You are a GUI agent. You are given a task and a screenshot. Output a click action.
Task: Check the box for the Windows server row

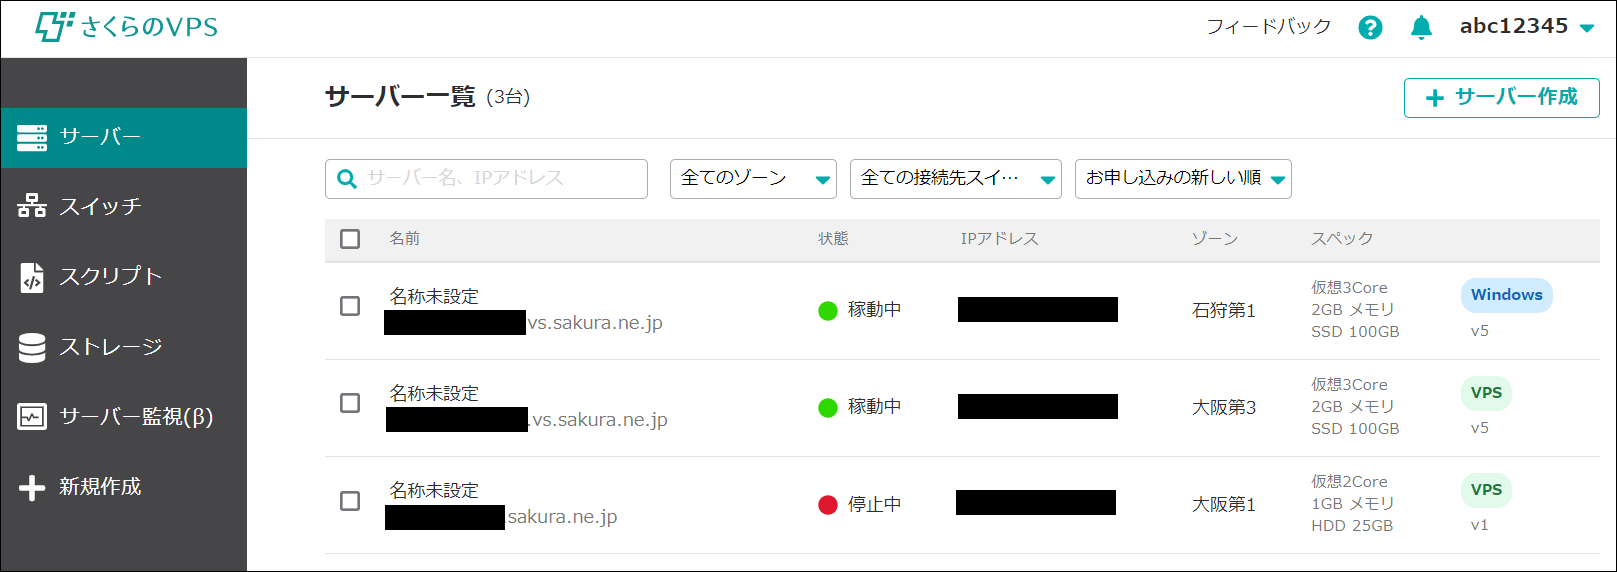click(x=350, y=306)
